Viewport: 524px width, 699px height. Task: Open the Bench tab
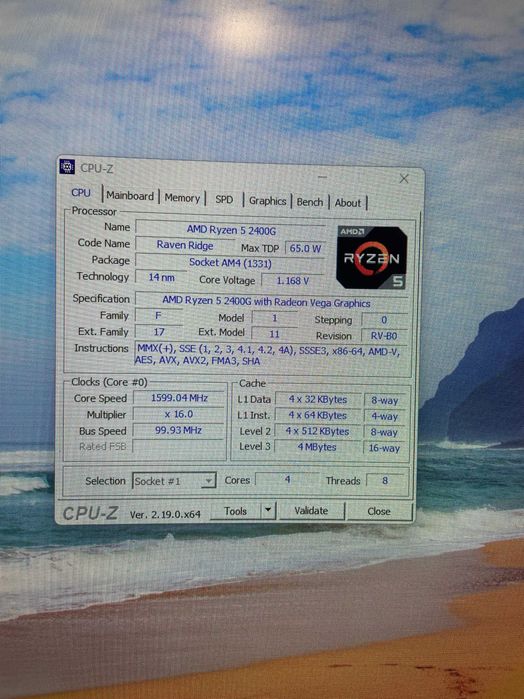pyautogui.click(x=309, y=202)
